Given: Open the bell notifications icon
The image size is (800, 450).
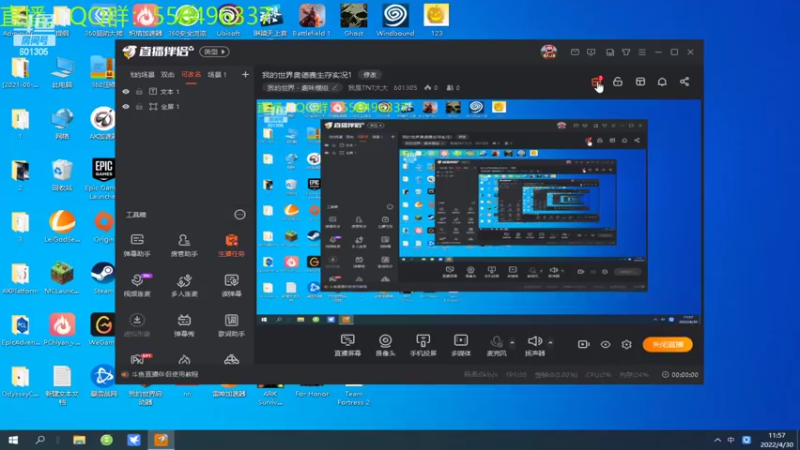Looking at the screenshot, I should pos(662,82).
